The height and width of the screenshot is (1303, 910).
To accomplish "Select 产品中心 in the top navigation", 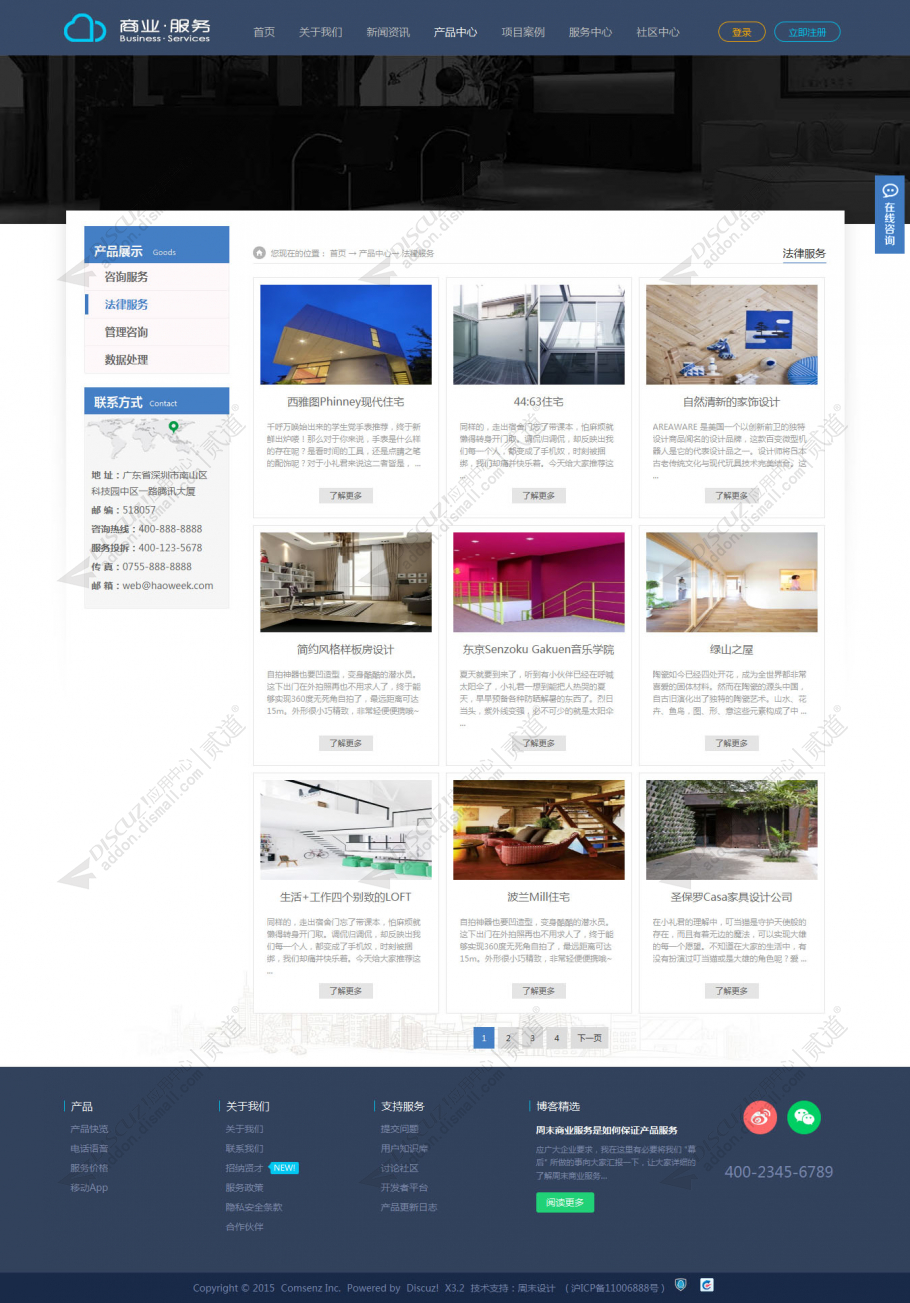I will pyautogui.click(x=455, y=32).
